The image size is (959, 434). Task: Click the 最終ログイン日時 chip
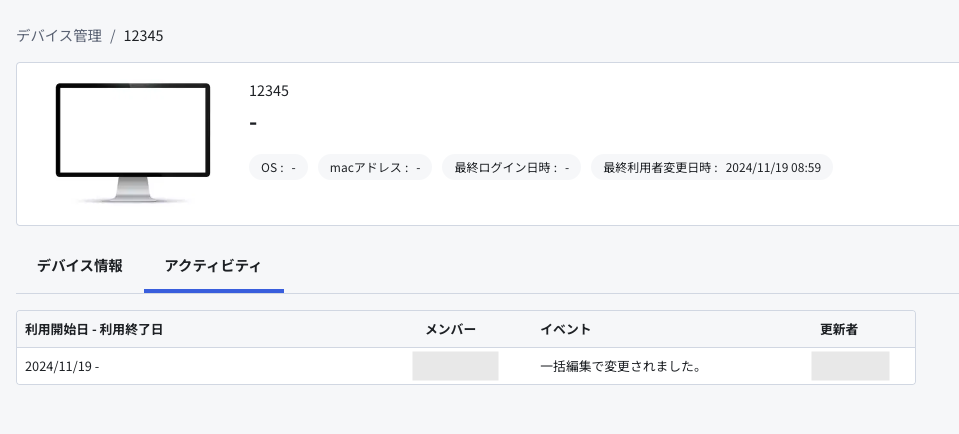point(511,167)
